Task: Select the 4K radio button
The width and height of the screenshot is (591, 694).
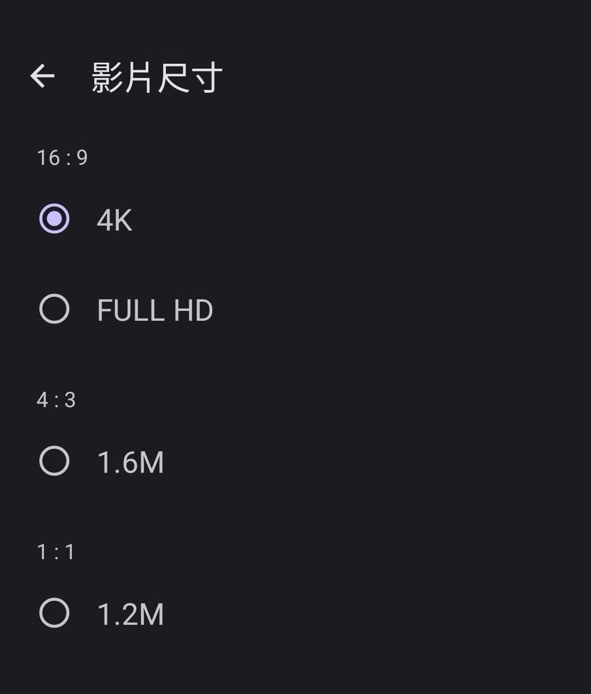Action: tap(54, 219)
